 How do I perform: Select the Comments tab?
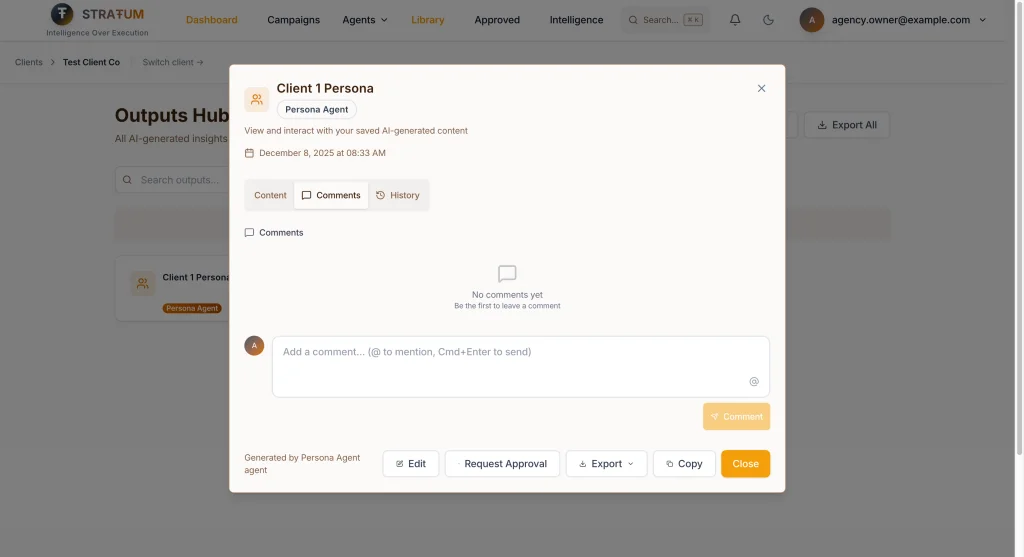click(331, 195)
